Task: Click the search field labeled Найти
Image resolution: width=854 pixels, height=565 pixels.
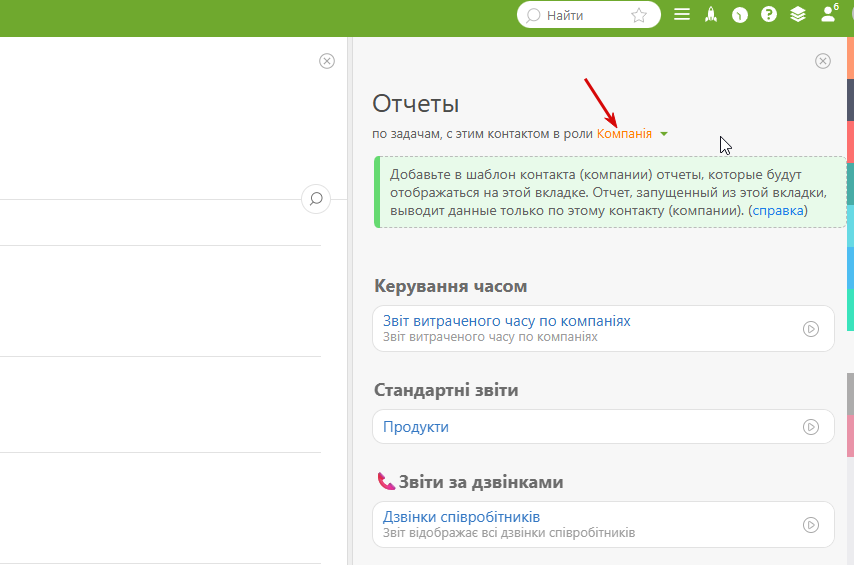Action: pos(587,15)
